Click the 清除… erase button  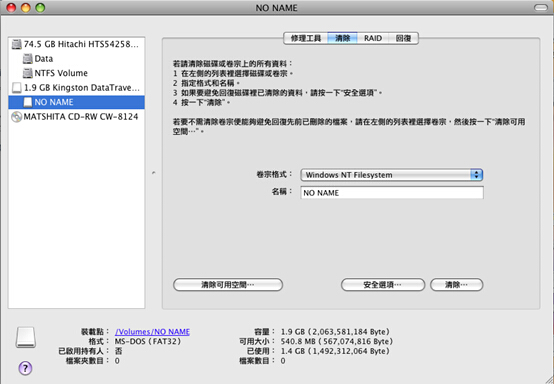click(456, 285)
